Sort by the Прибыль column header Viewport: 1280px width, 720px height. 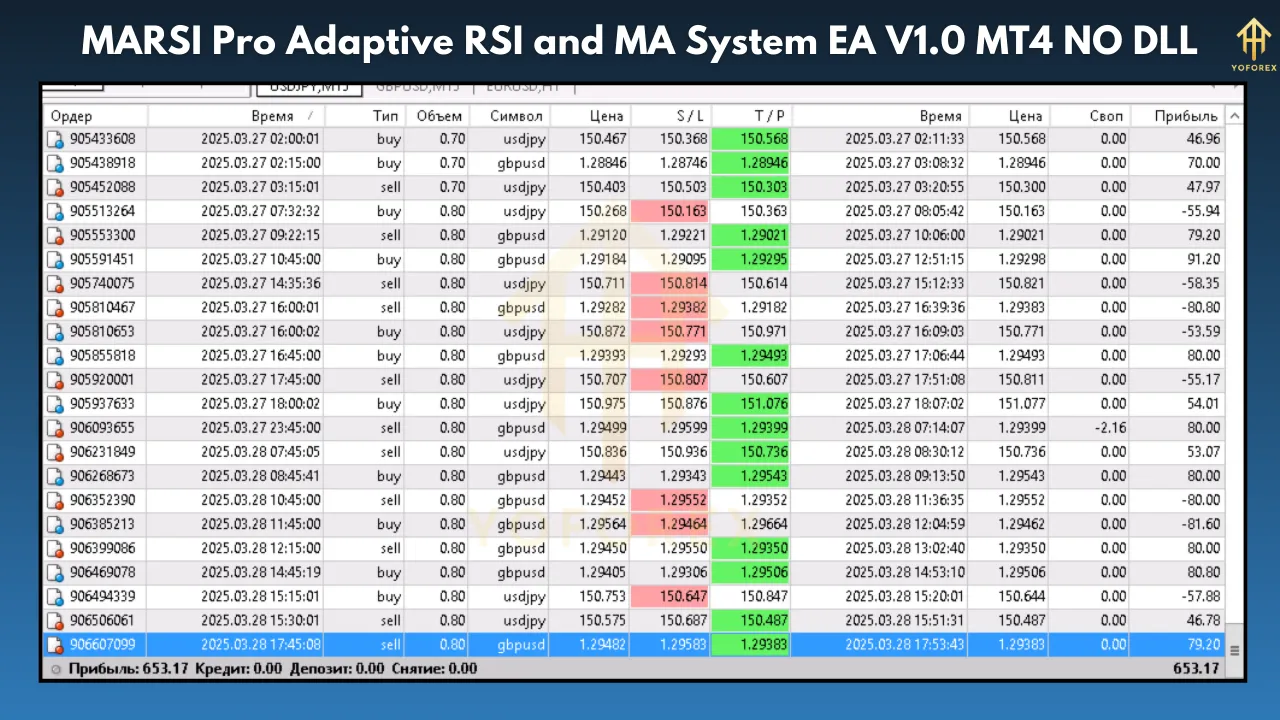point(1178,116)
